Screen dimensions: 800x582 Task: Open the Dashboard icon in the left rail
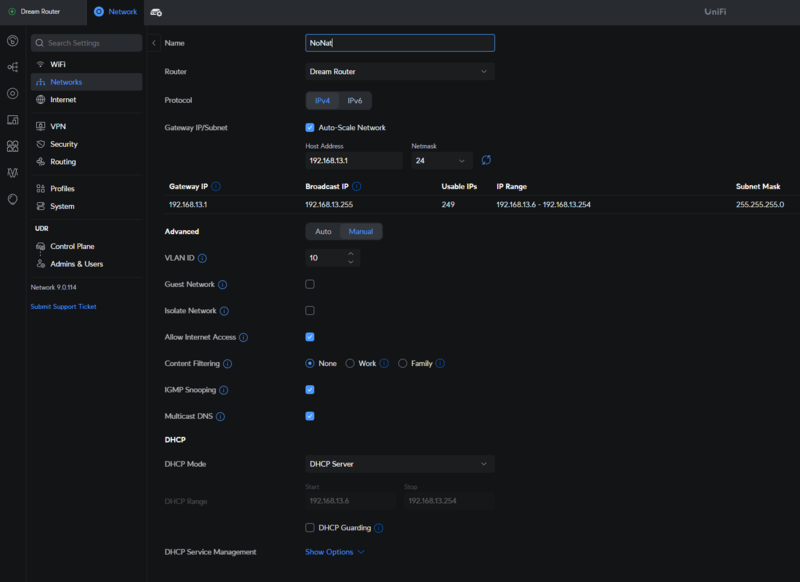[13, 41]
